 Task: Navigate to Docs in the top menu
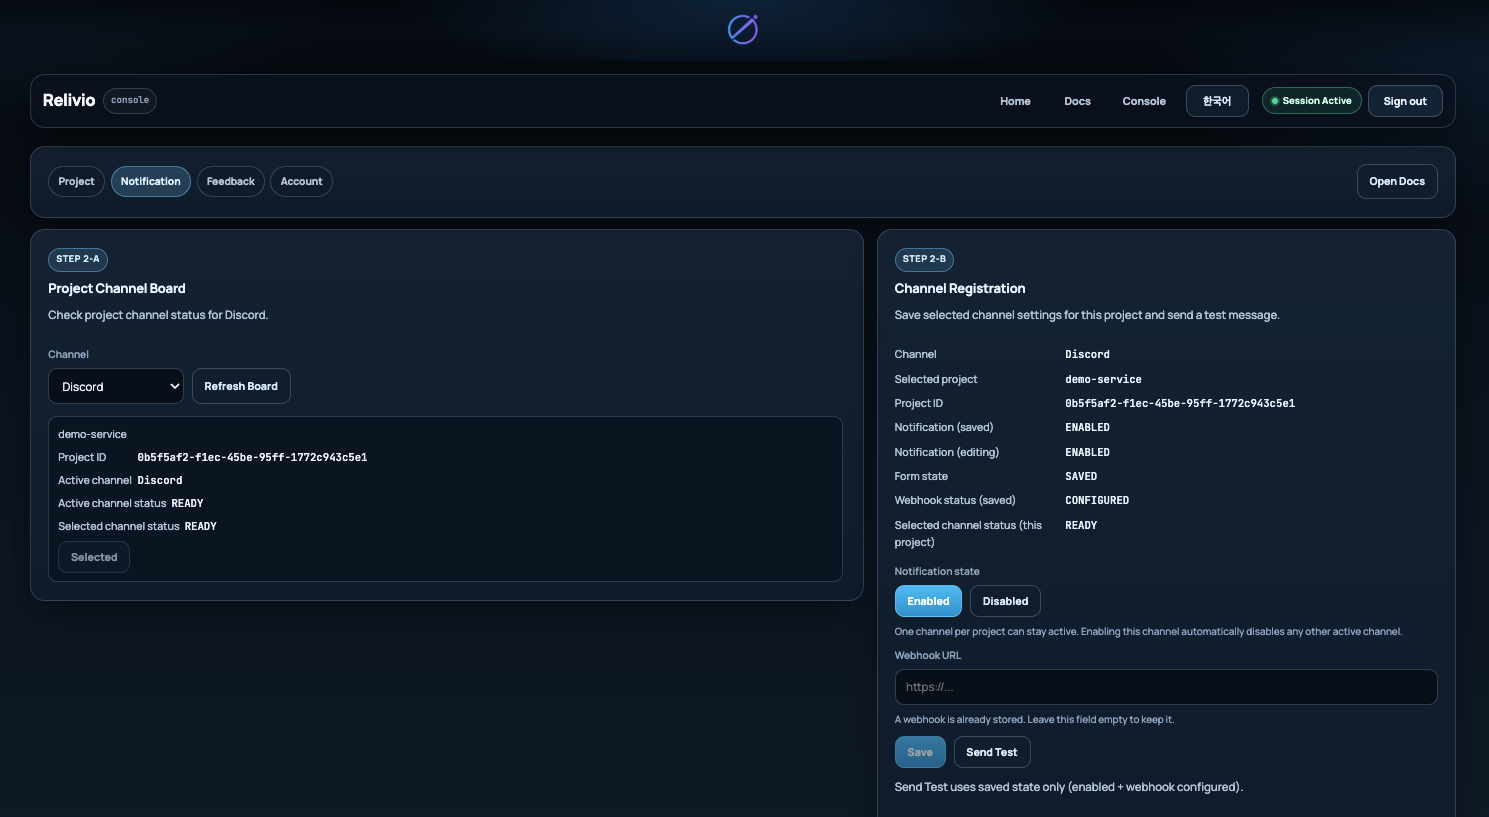click(x=1077, y=100)
